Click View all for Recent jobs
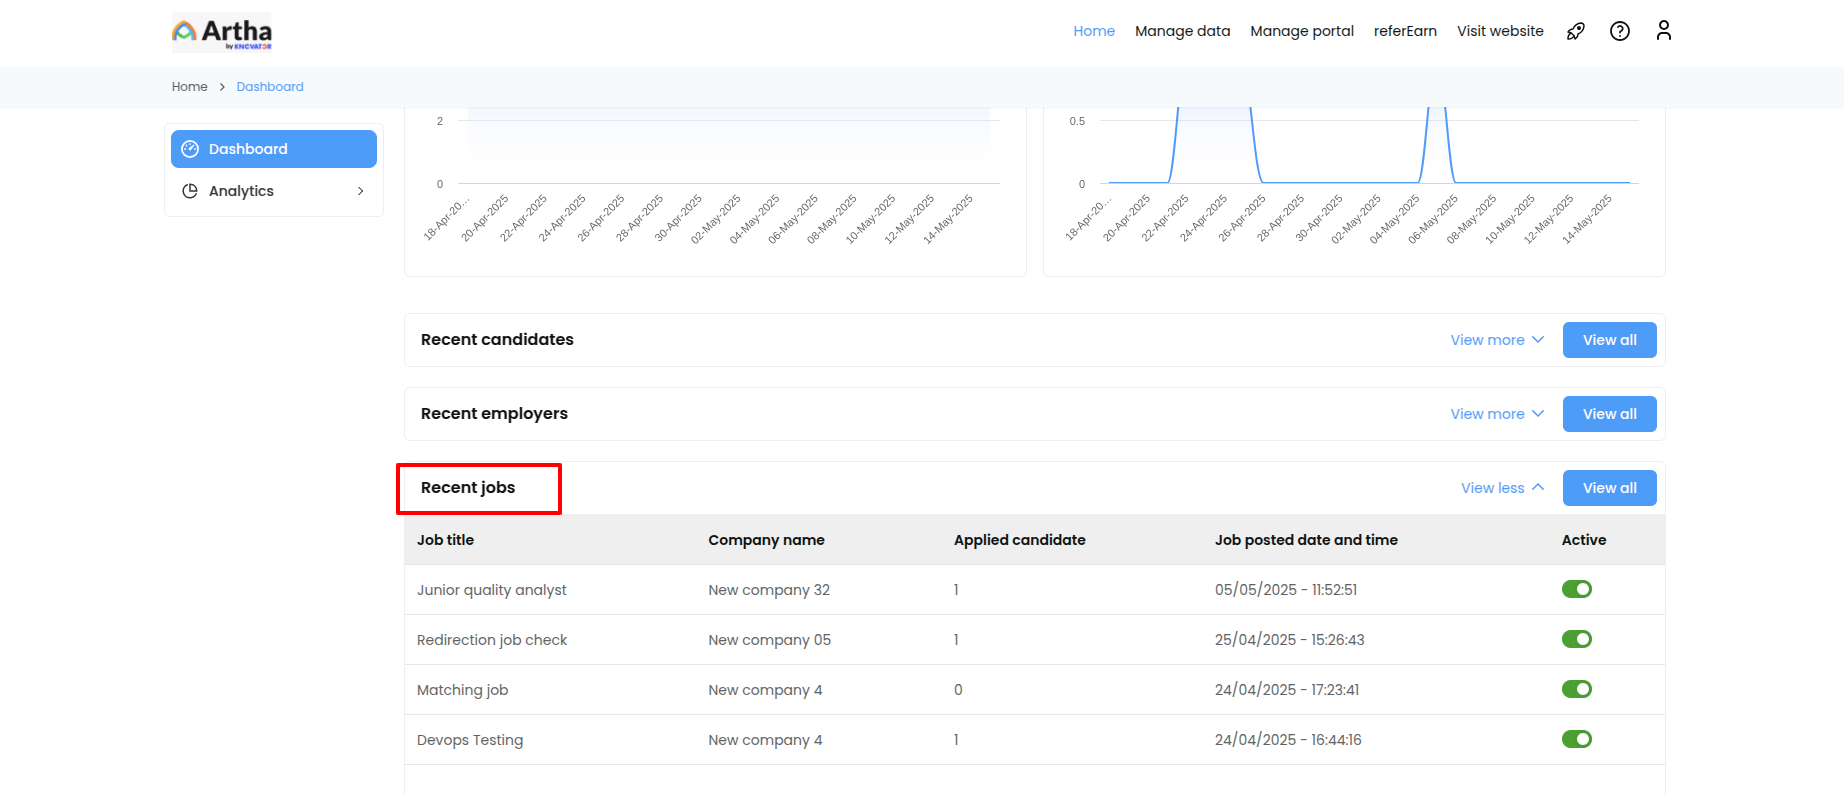Viewport: 1844px width, 796px height. tap(1609, 488)
